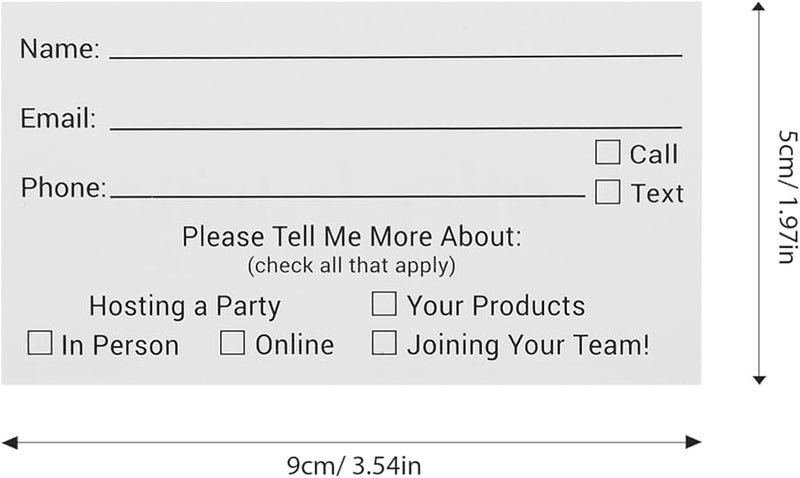
Task: Click the "Hosting a Party" label
Action: tap(184, 305)
